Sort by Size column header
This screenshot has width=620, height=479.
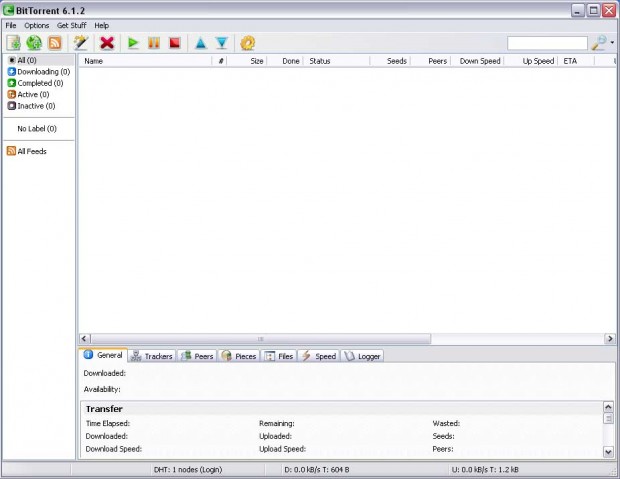pyautogui.click(x=248, y=61)
